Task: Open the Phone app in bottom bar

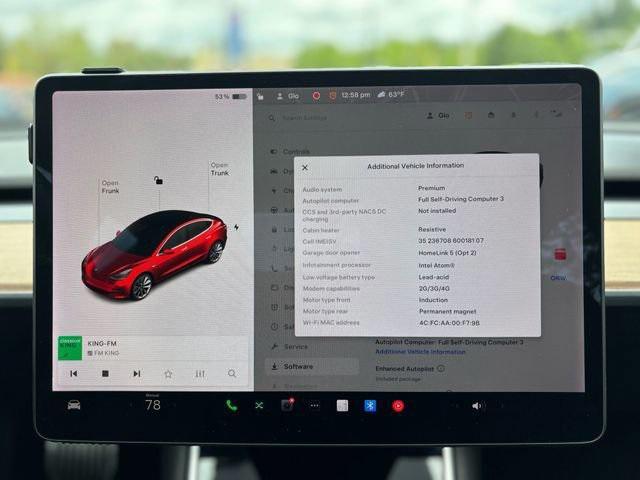Action: [x=231, y=405]
